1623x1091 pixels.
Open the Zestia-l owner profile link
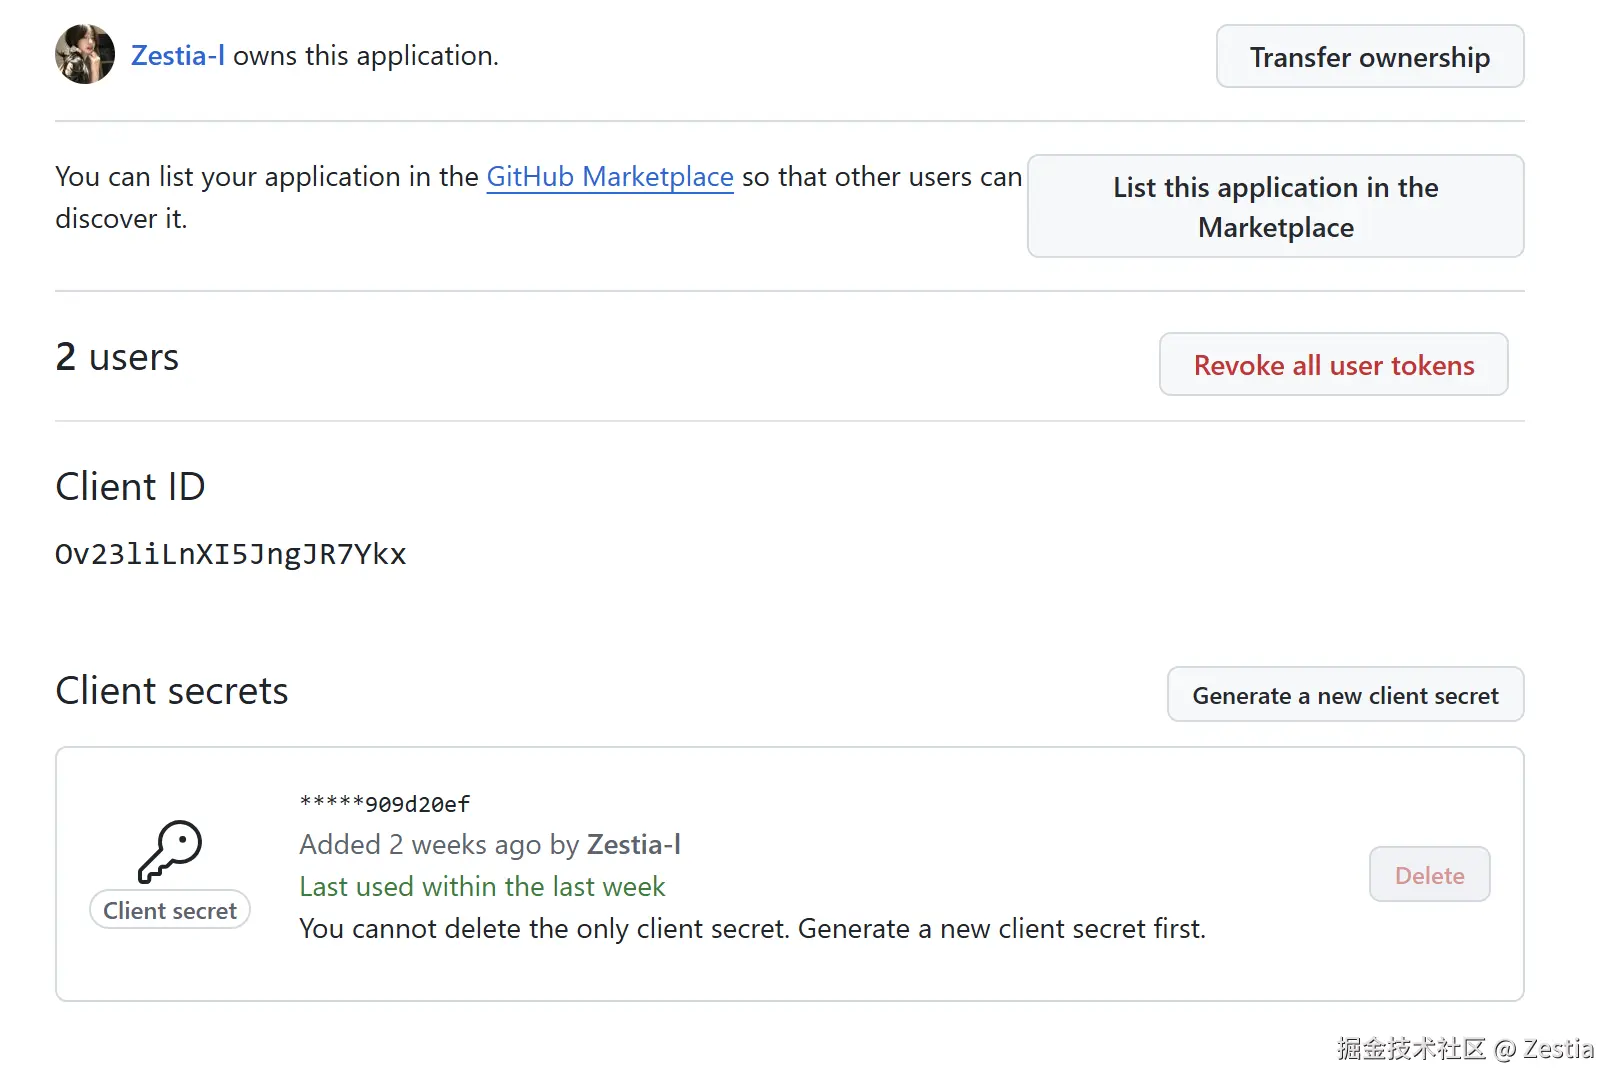[178, 56]
